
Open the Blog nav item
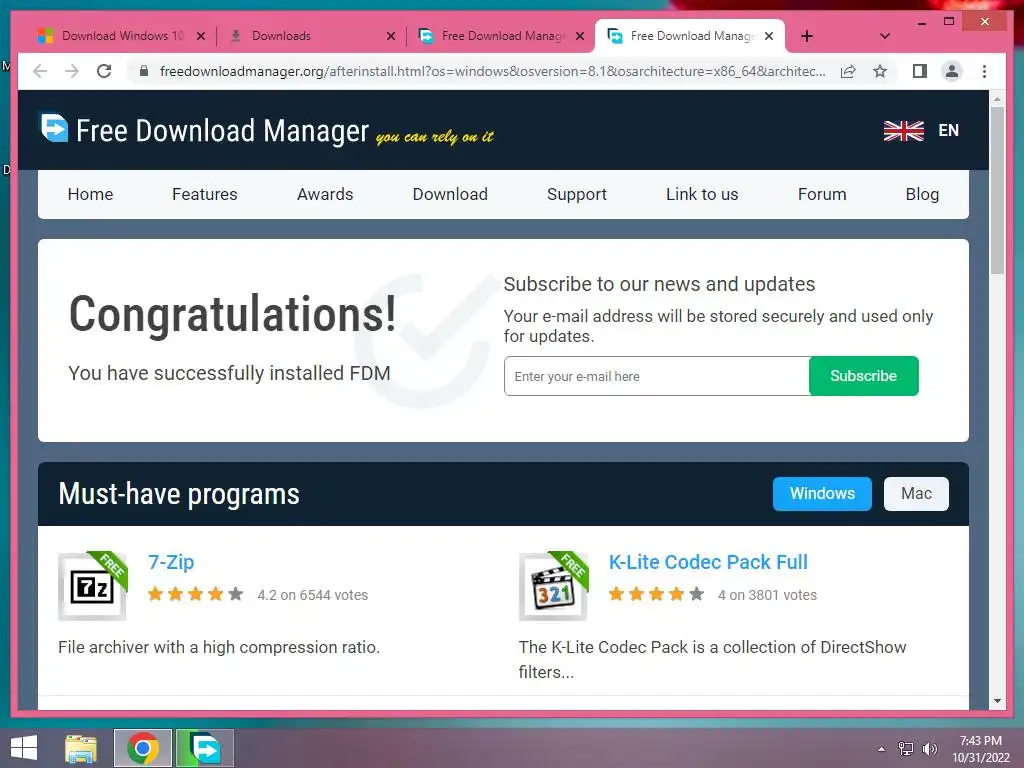coord(922,194)
